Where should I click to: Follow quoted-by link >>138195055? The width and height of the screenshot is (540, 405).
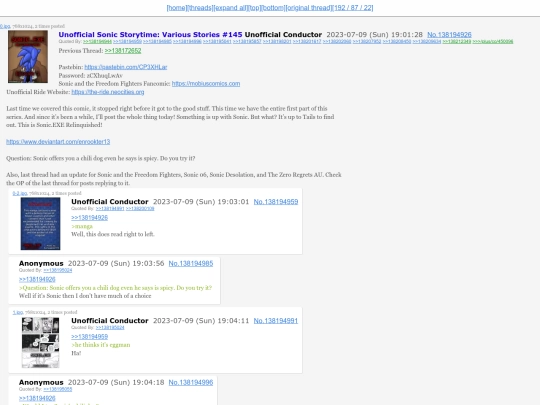click(58, 390)
